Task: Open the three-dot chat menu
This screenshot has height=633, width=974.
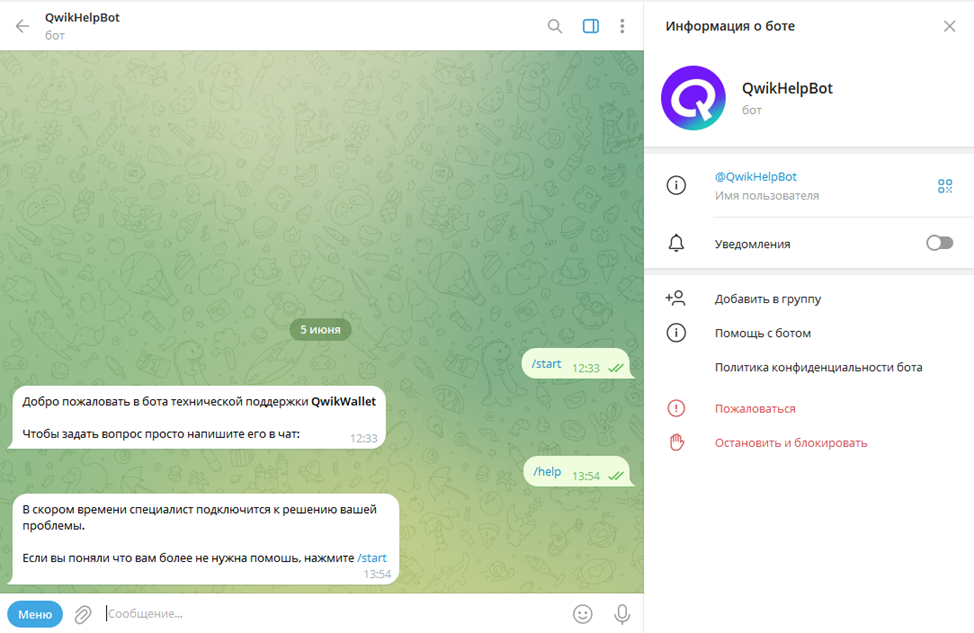Action: coord(622,26)
